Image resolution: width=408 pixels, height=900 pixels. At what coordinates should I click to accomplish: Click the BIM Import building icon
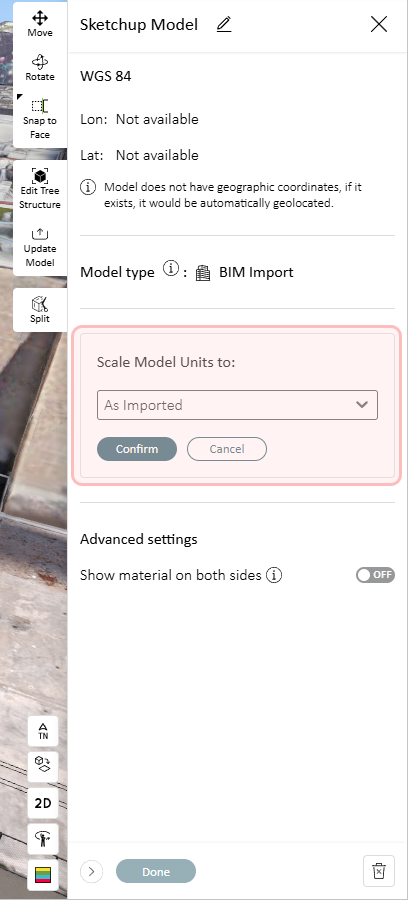click(203, 272)
